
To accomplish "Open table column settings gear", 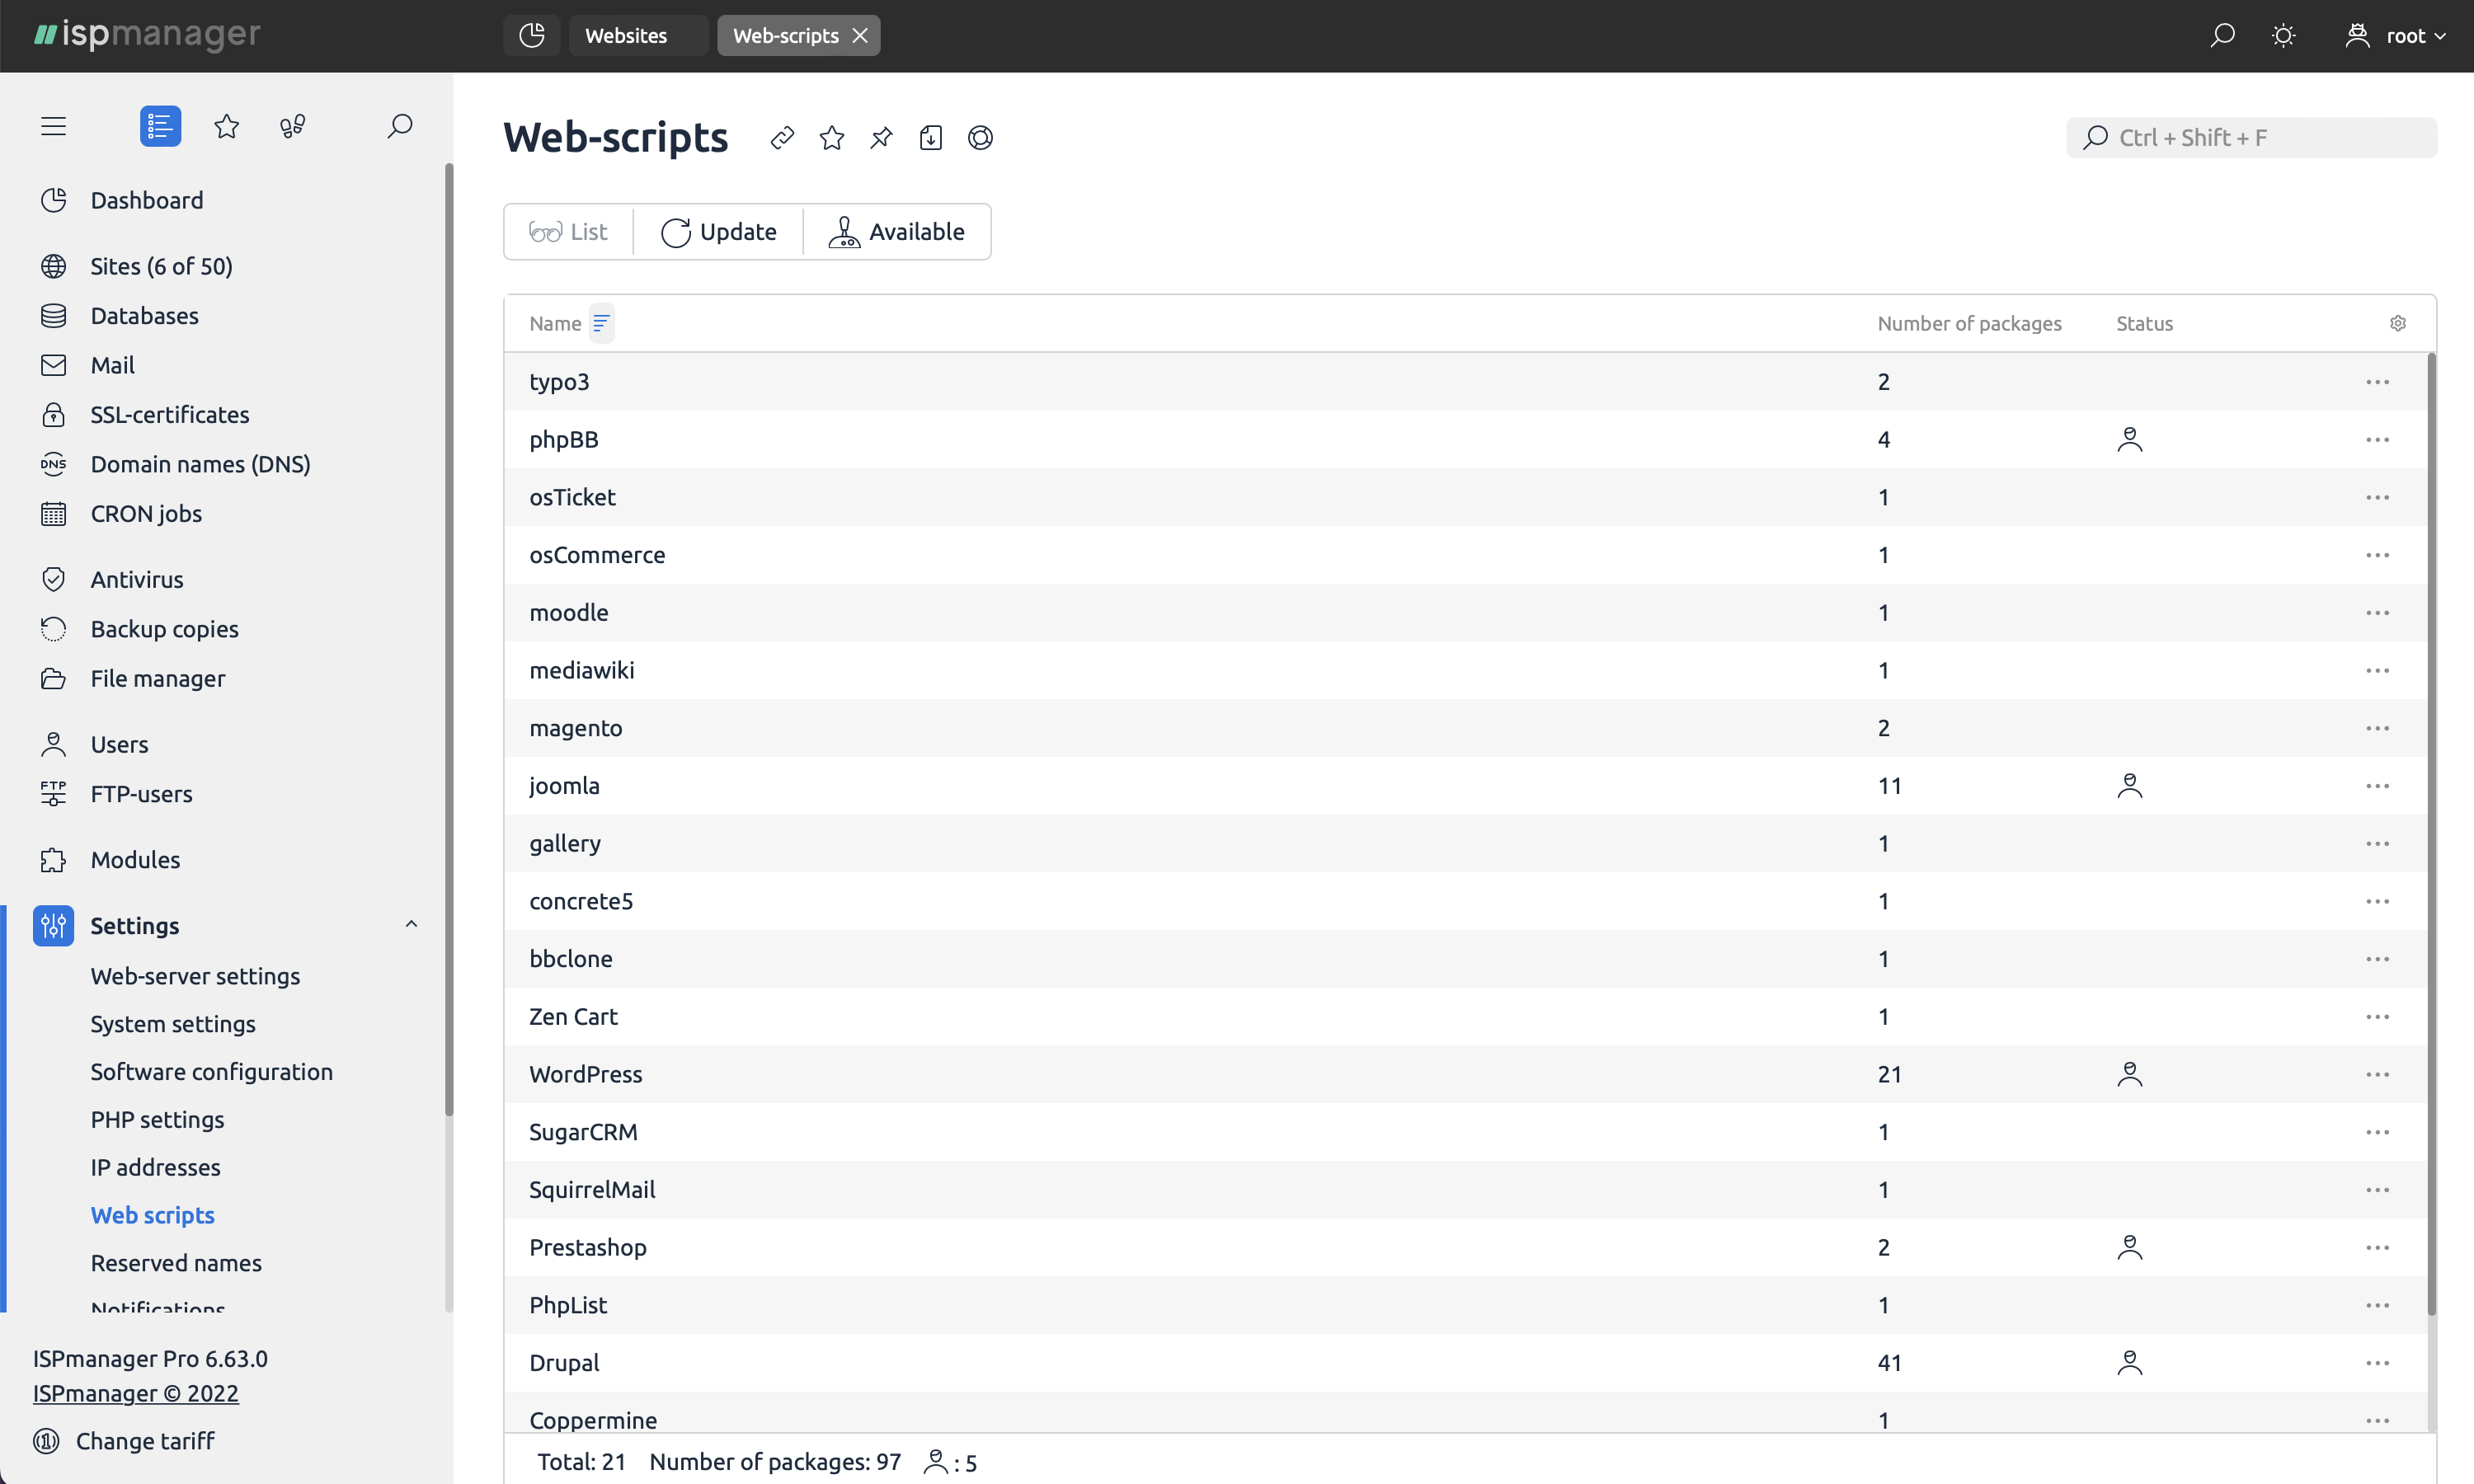I will point(2398,323).
